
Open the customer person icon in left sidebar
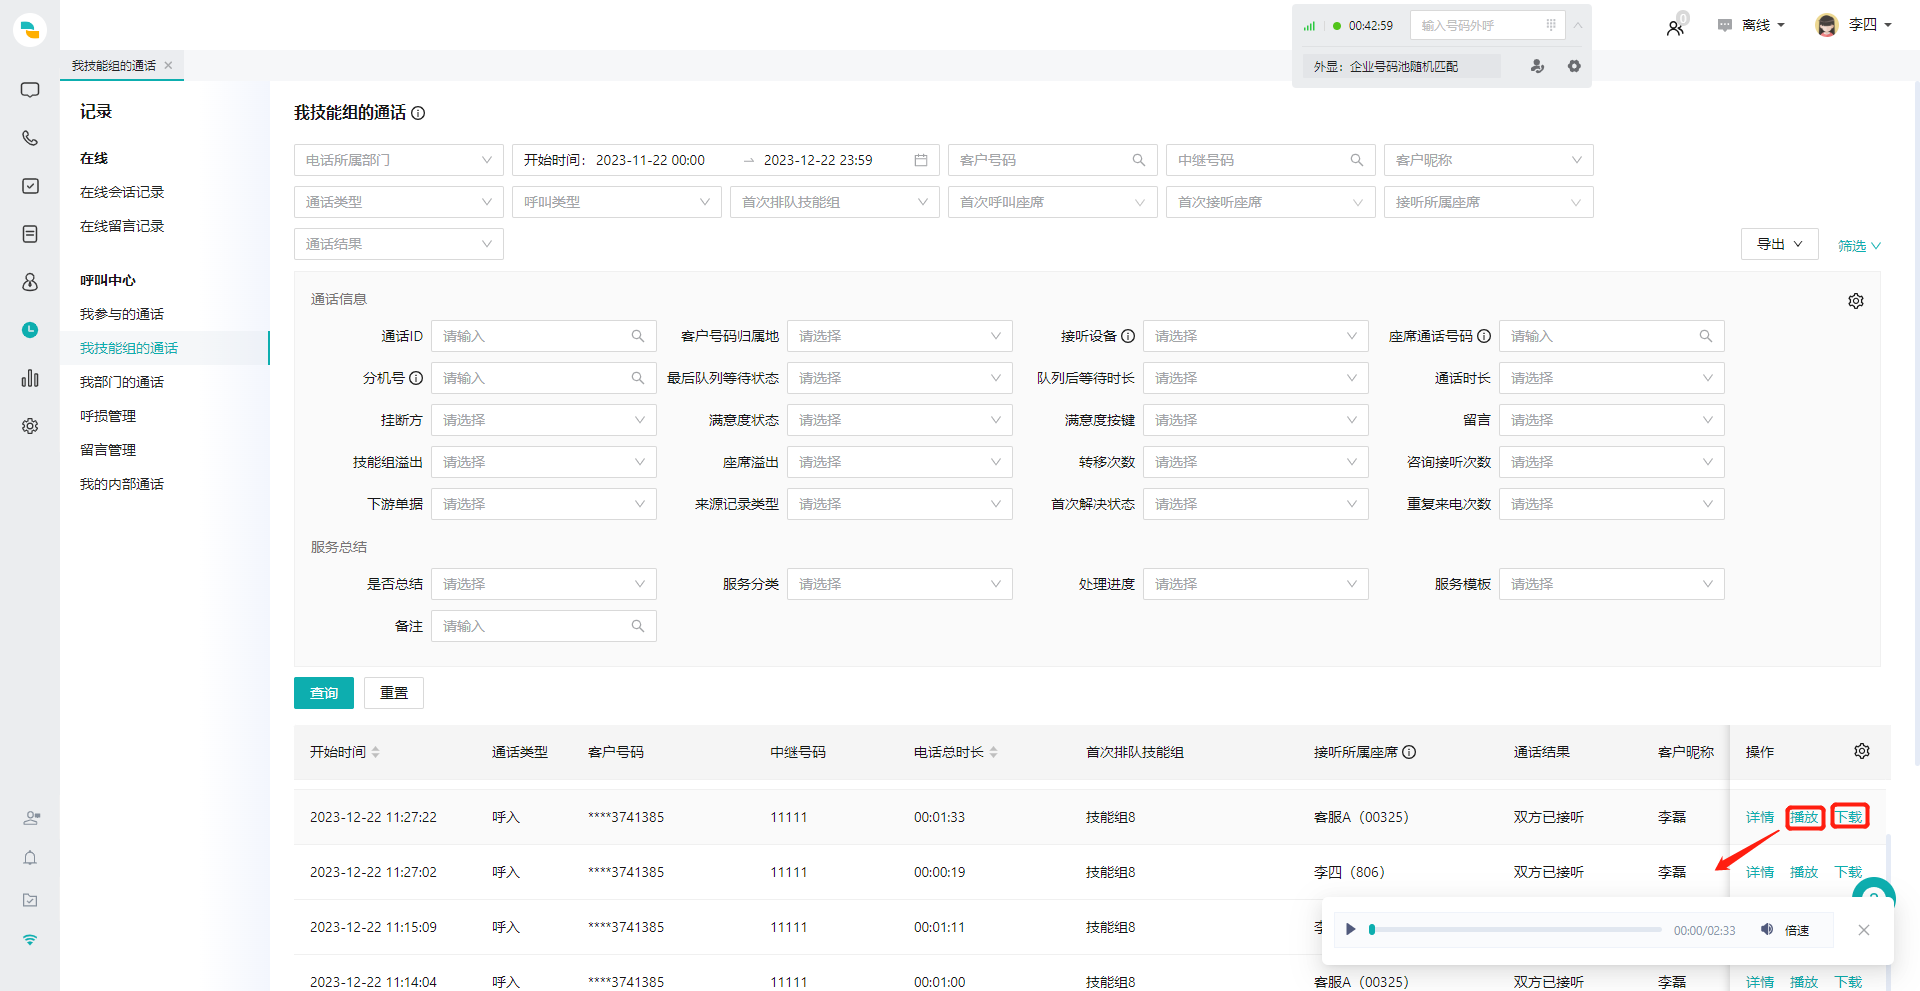pos(30,282)
